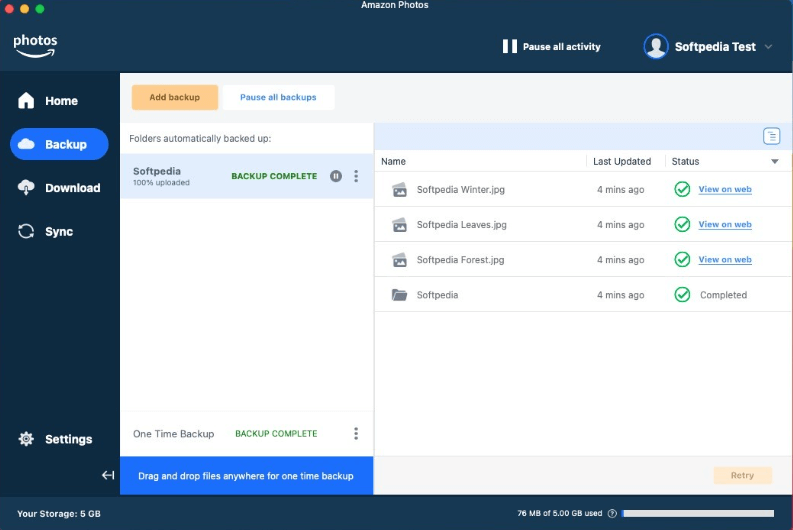793x530 pixels.
Task: Click the 100% uploaded text
Action: point(161,183)
